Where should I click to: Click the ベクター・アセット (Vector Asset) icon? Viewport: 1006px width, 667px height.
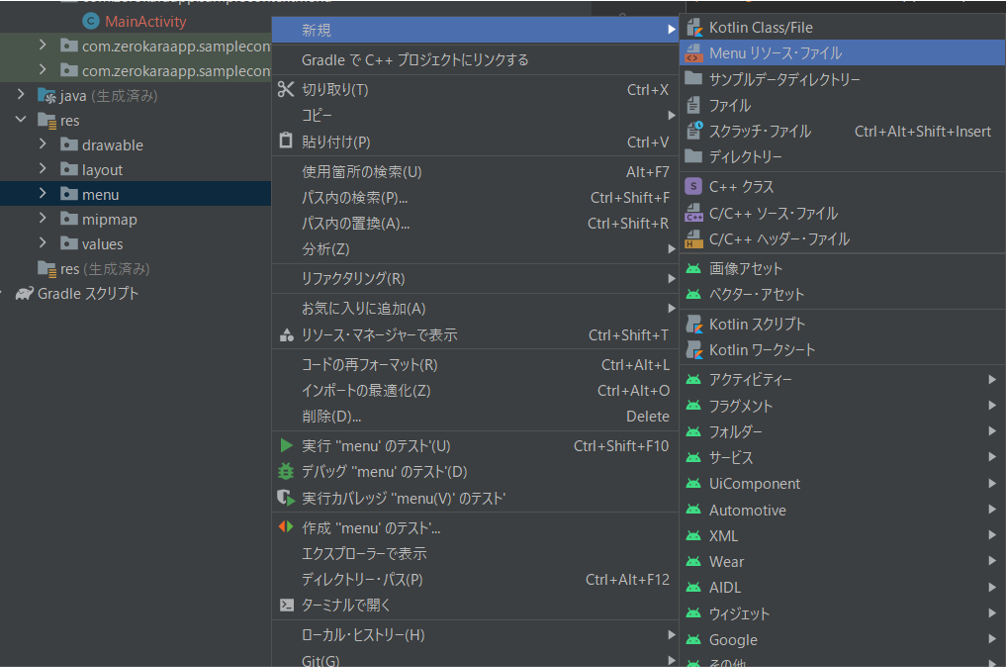[x=692, y=294]
